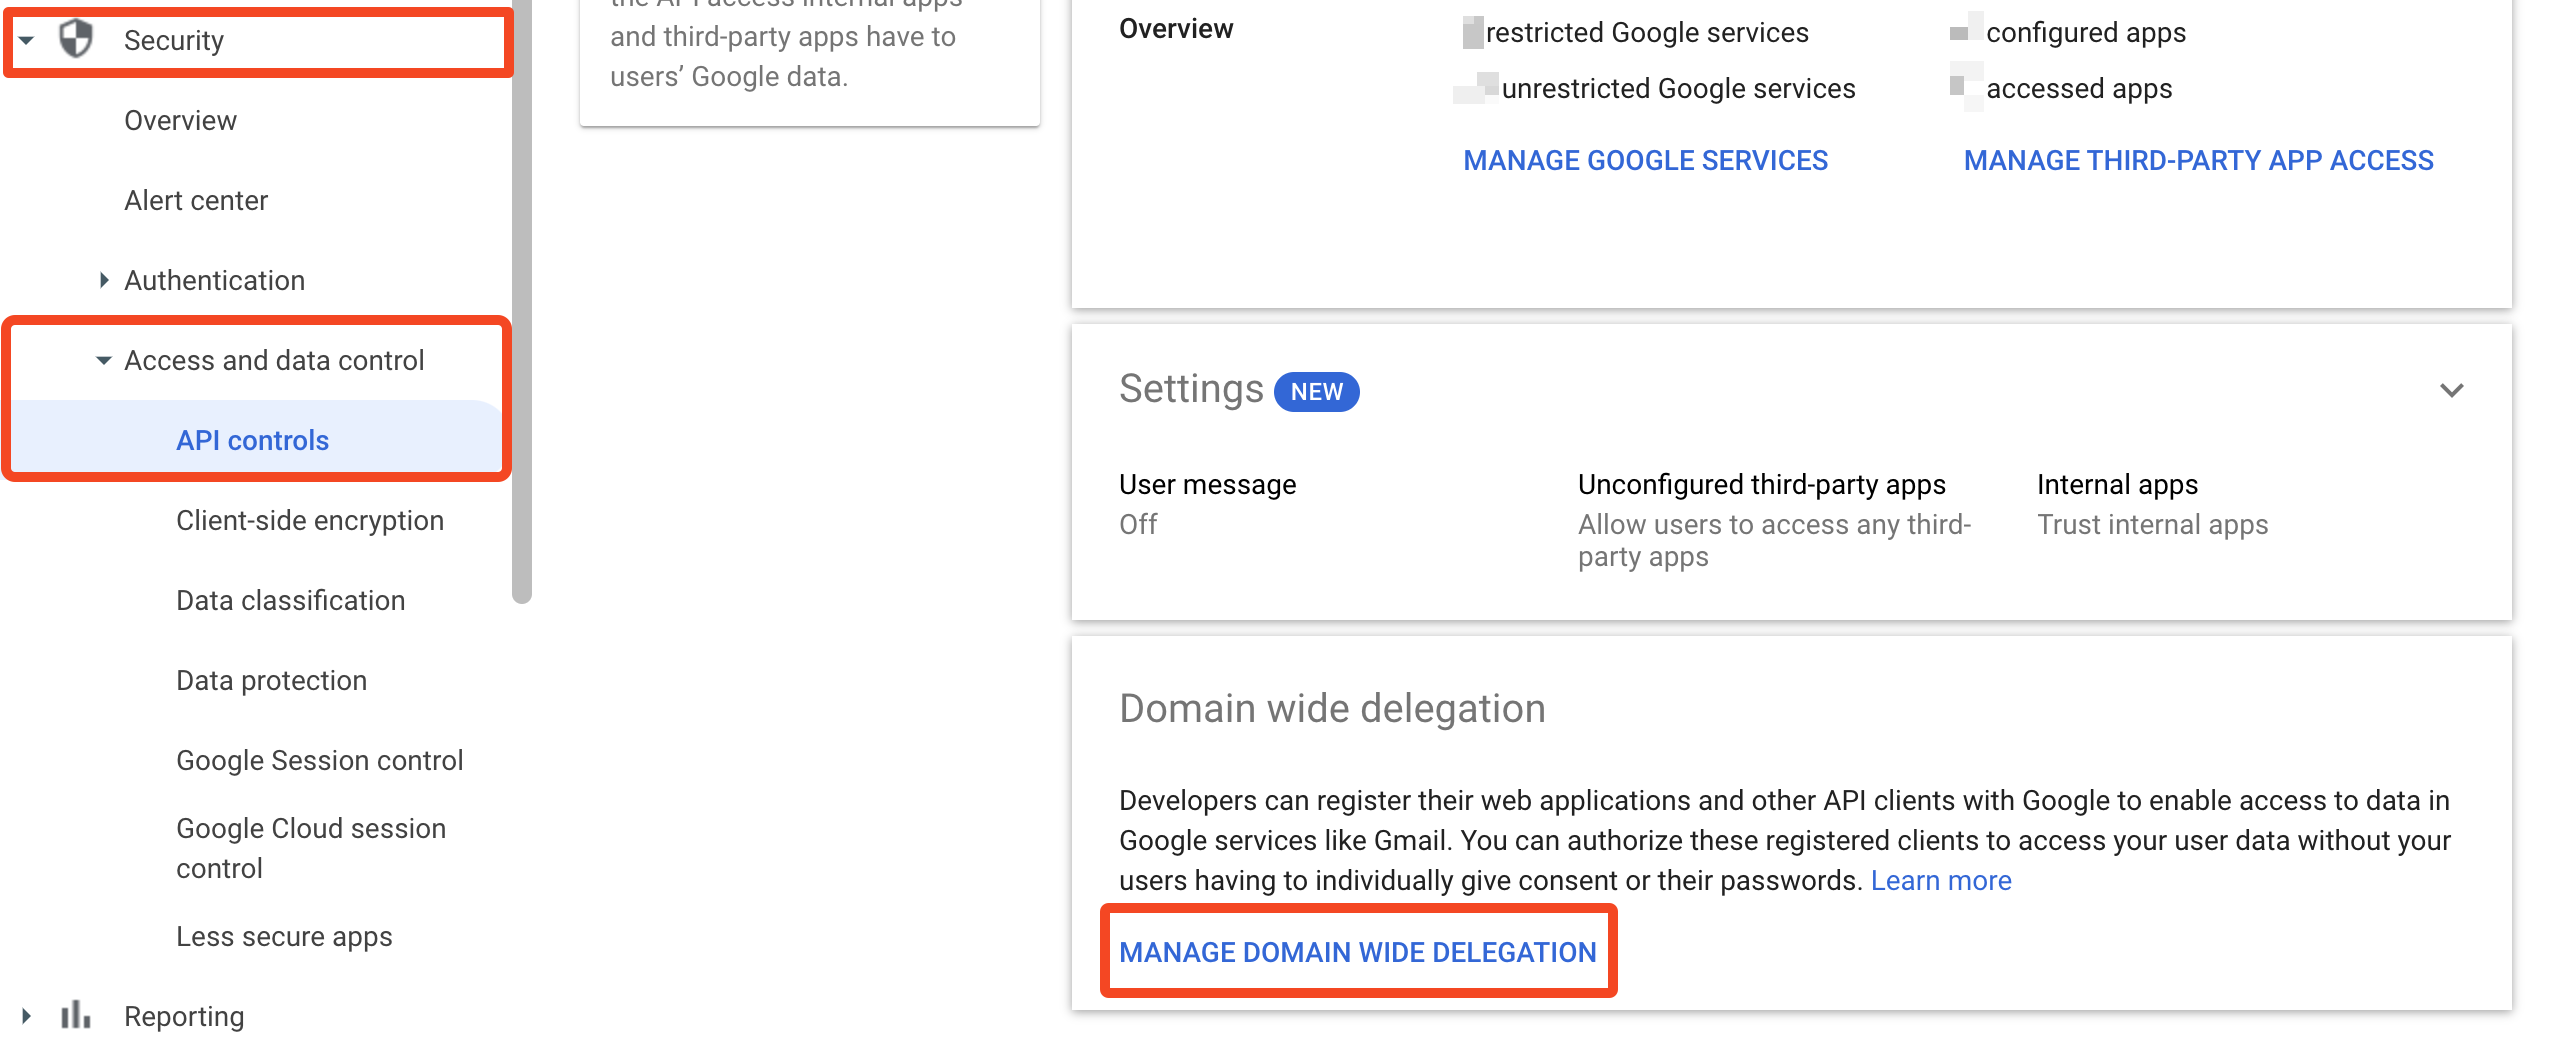This screenshot has height=1048, width=2560.
Task: Go to Less secure apps
Action: 284,936
